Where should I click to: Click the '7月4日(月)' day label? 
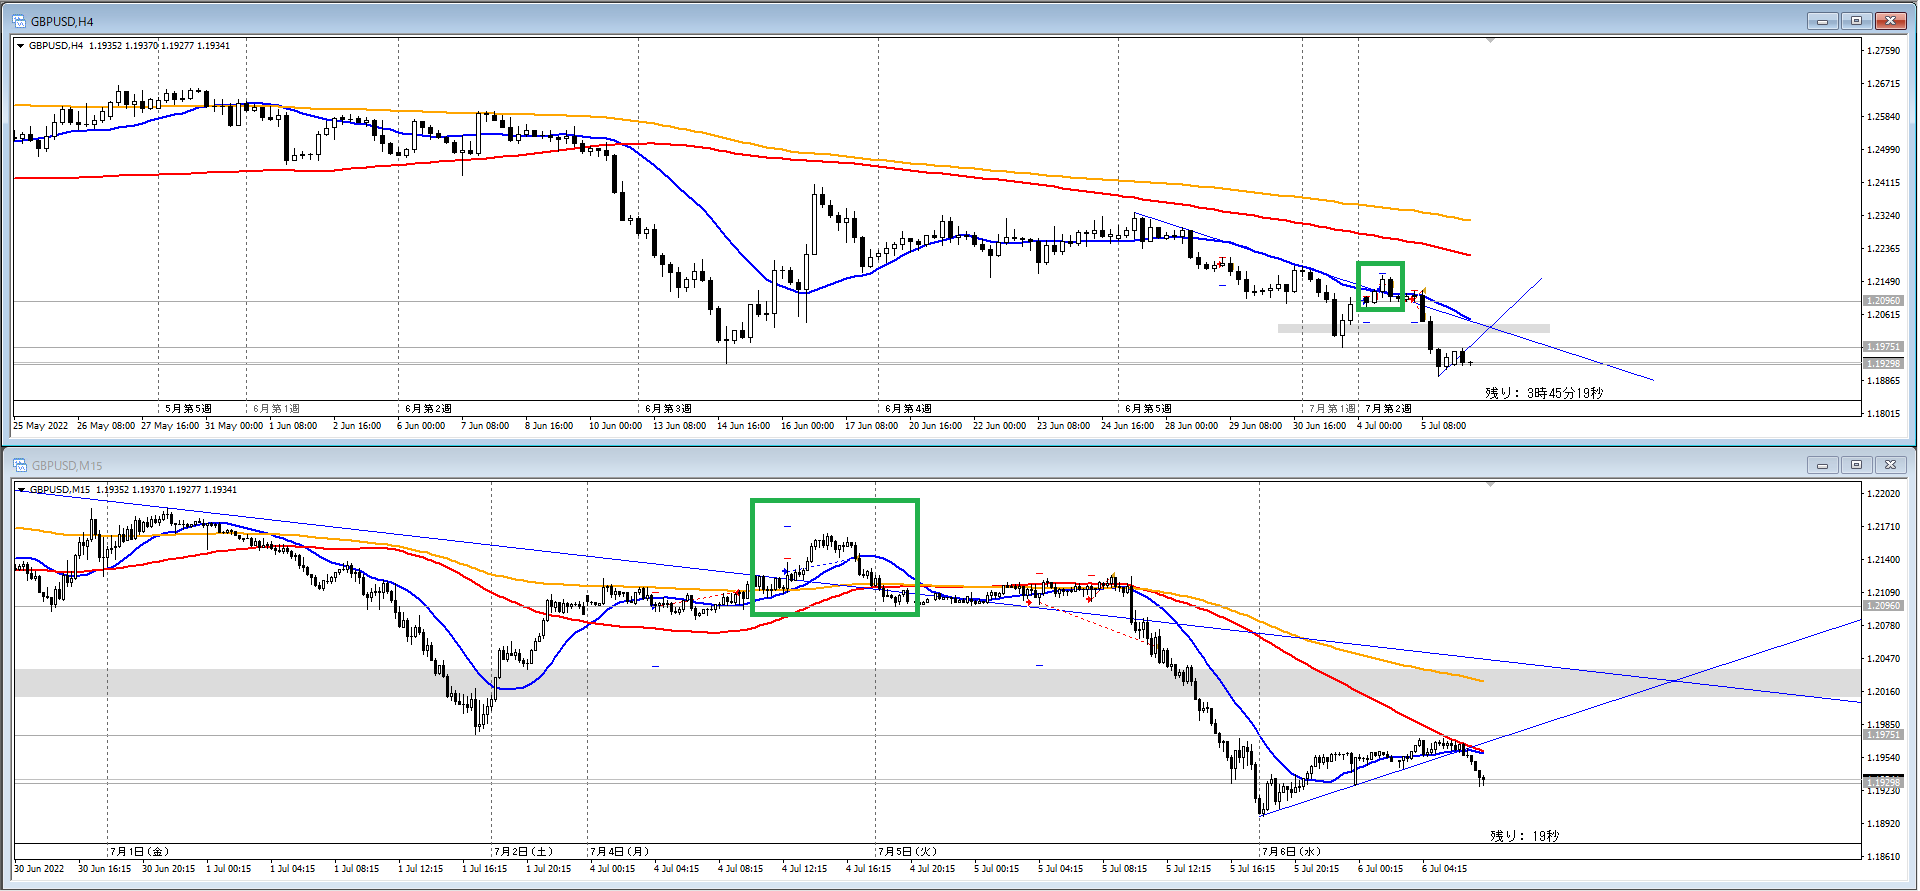coord(620,852)
